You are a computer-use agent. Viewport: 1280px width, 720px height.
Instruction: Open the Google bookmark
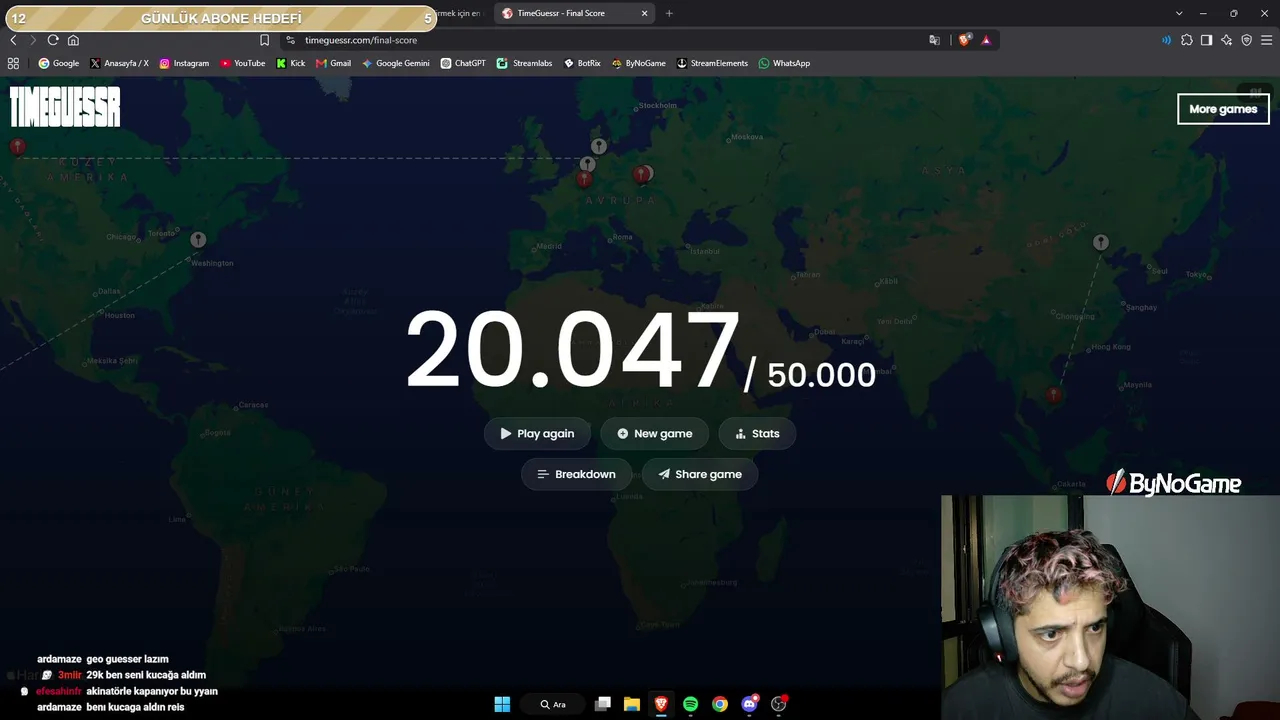tap(59, 63)
